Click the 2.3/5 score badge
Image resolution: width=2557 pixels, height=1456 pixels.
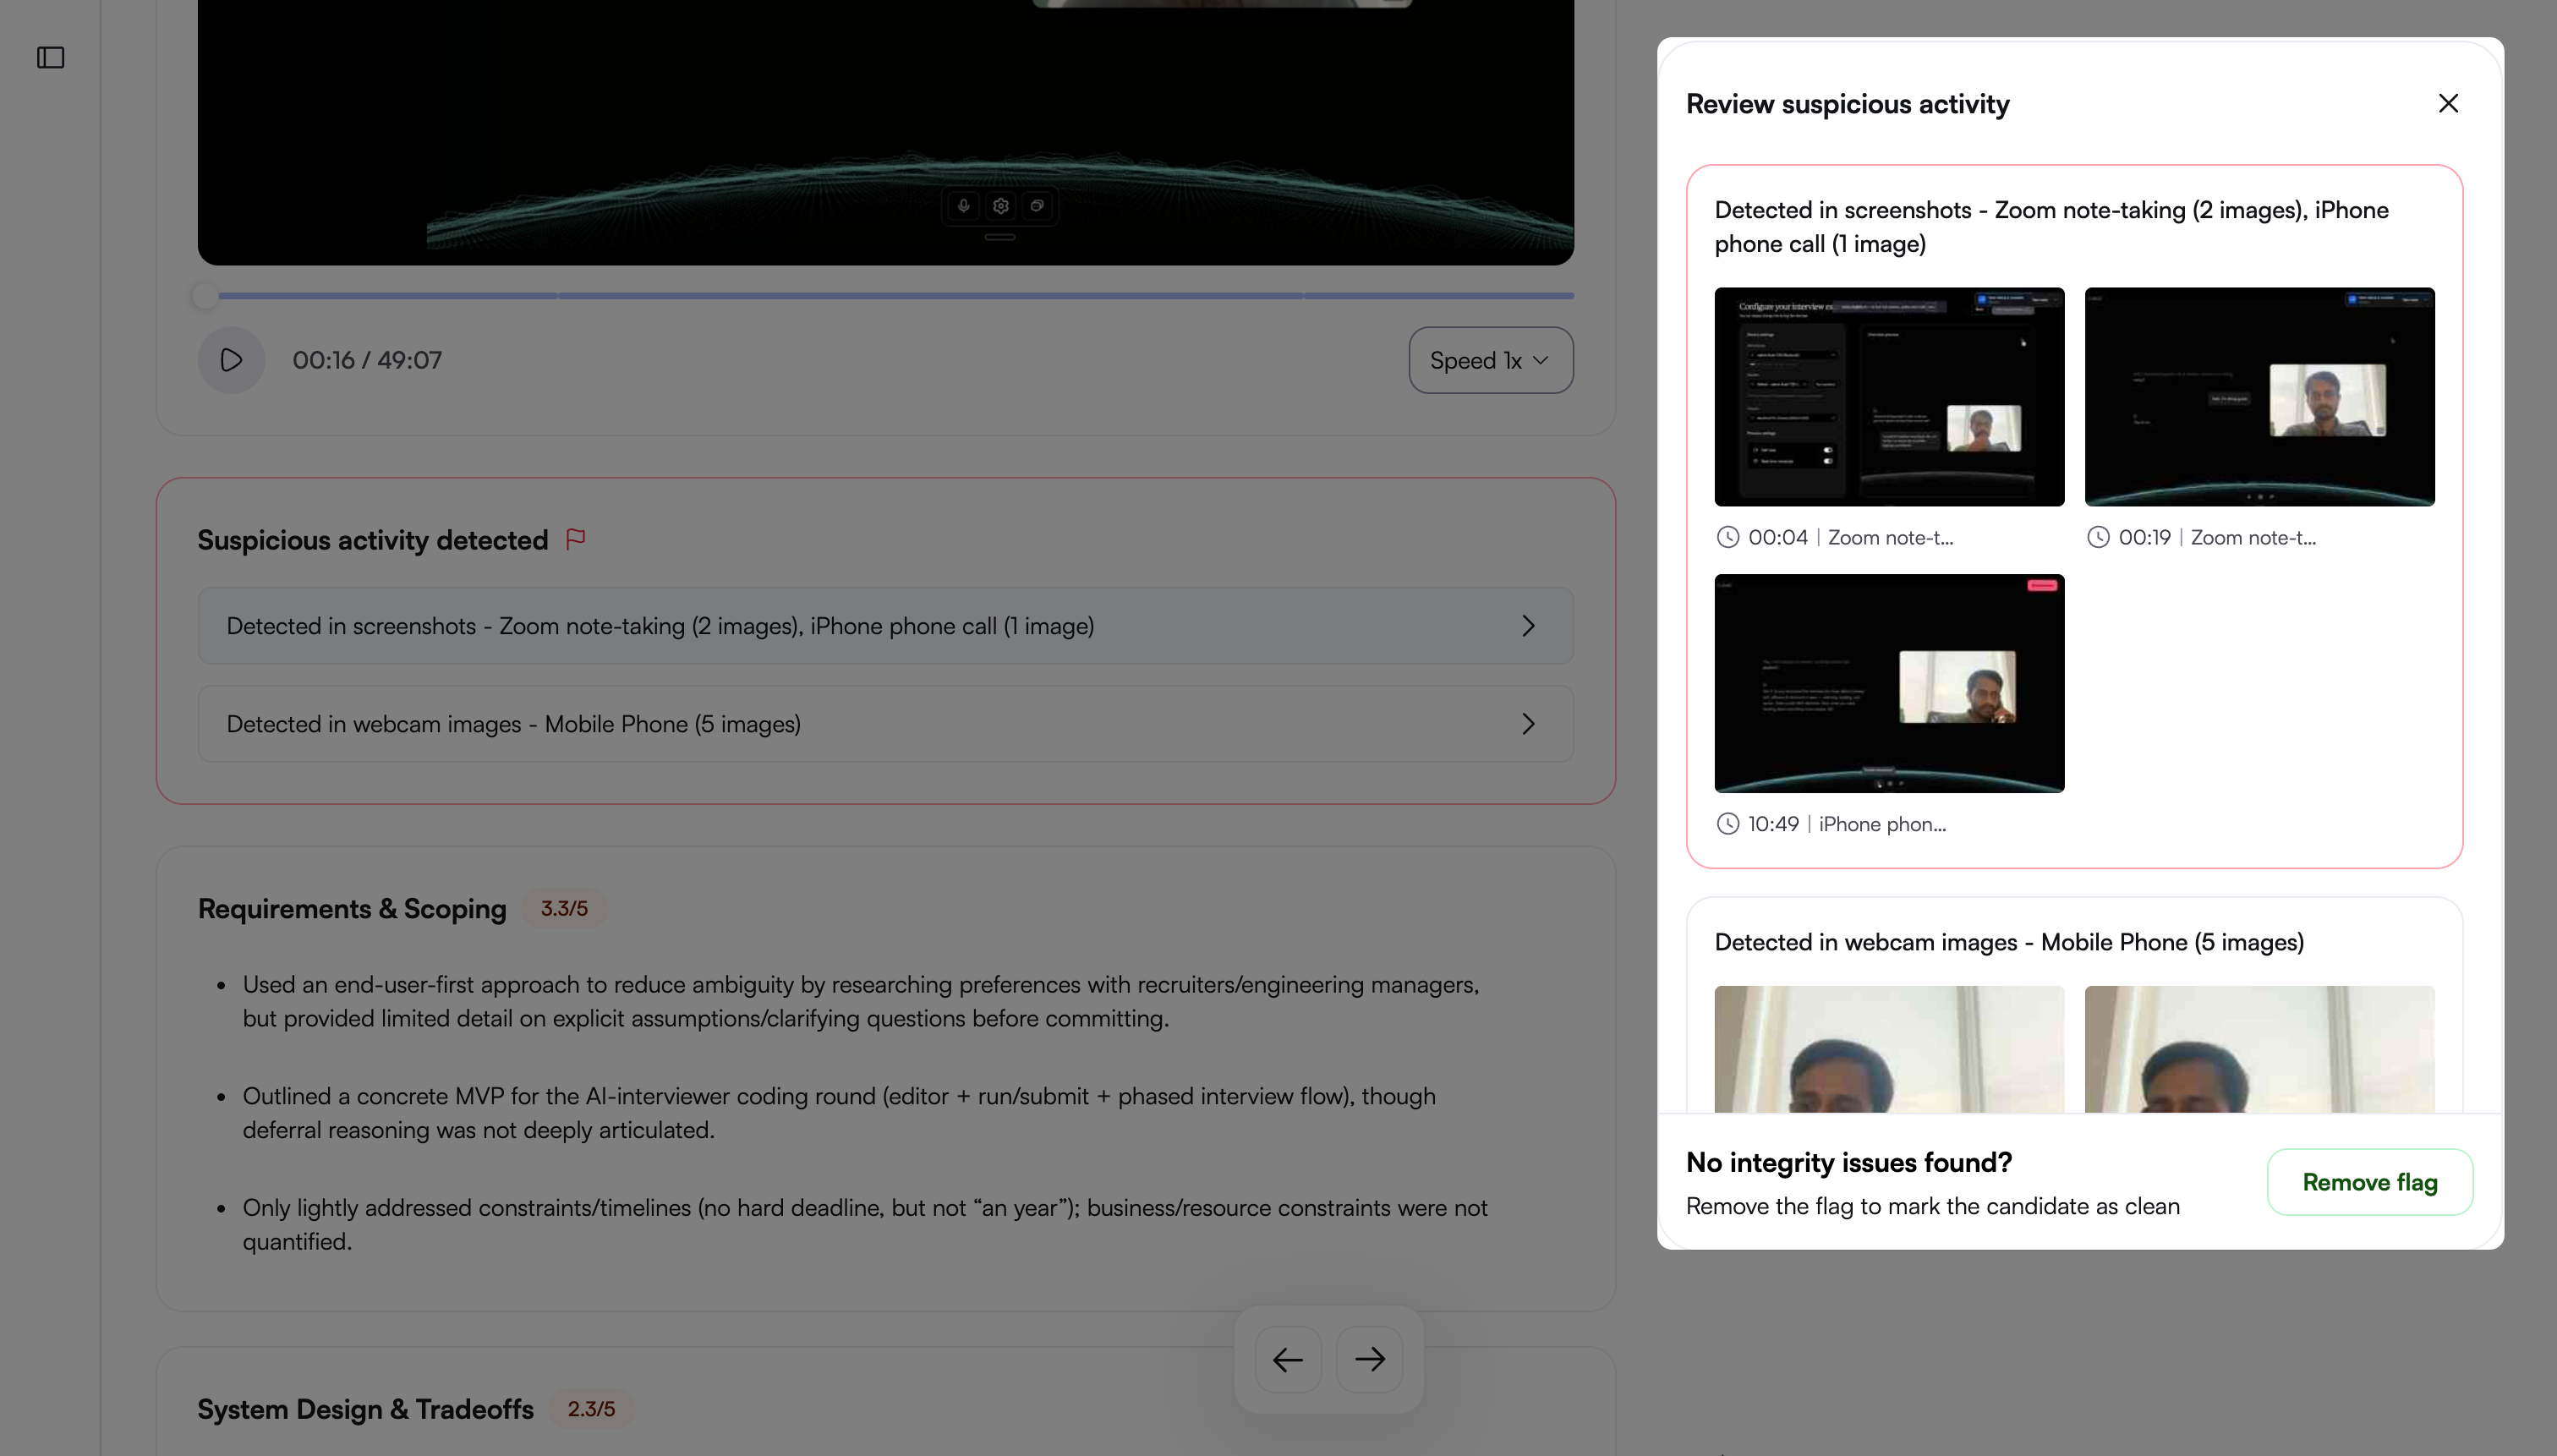[591, 1408]
